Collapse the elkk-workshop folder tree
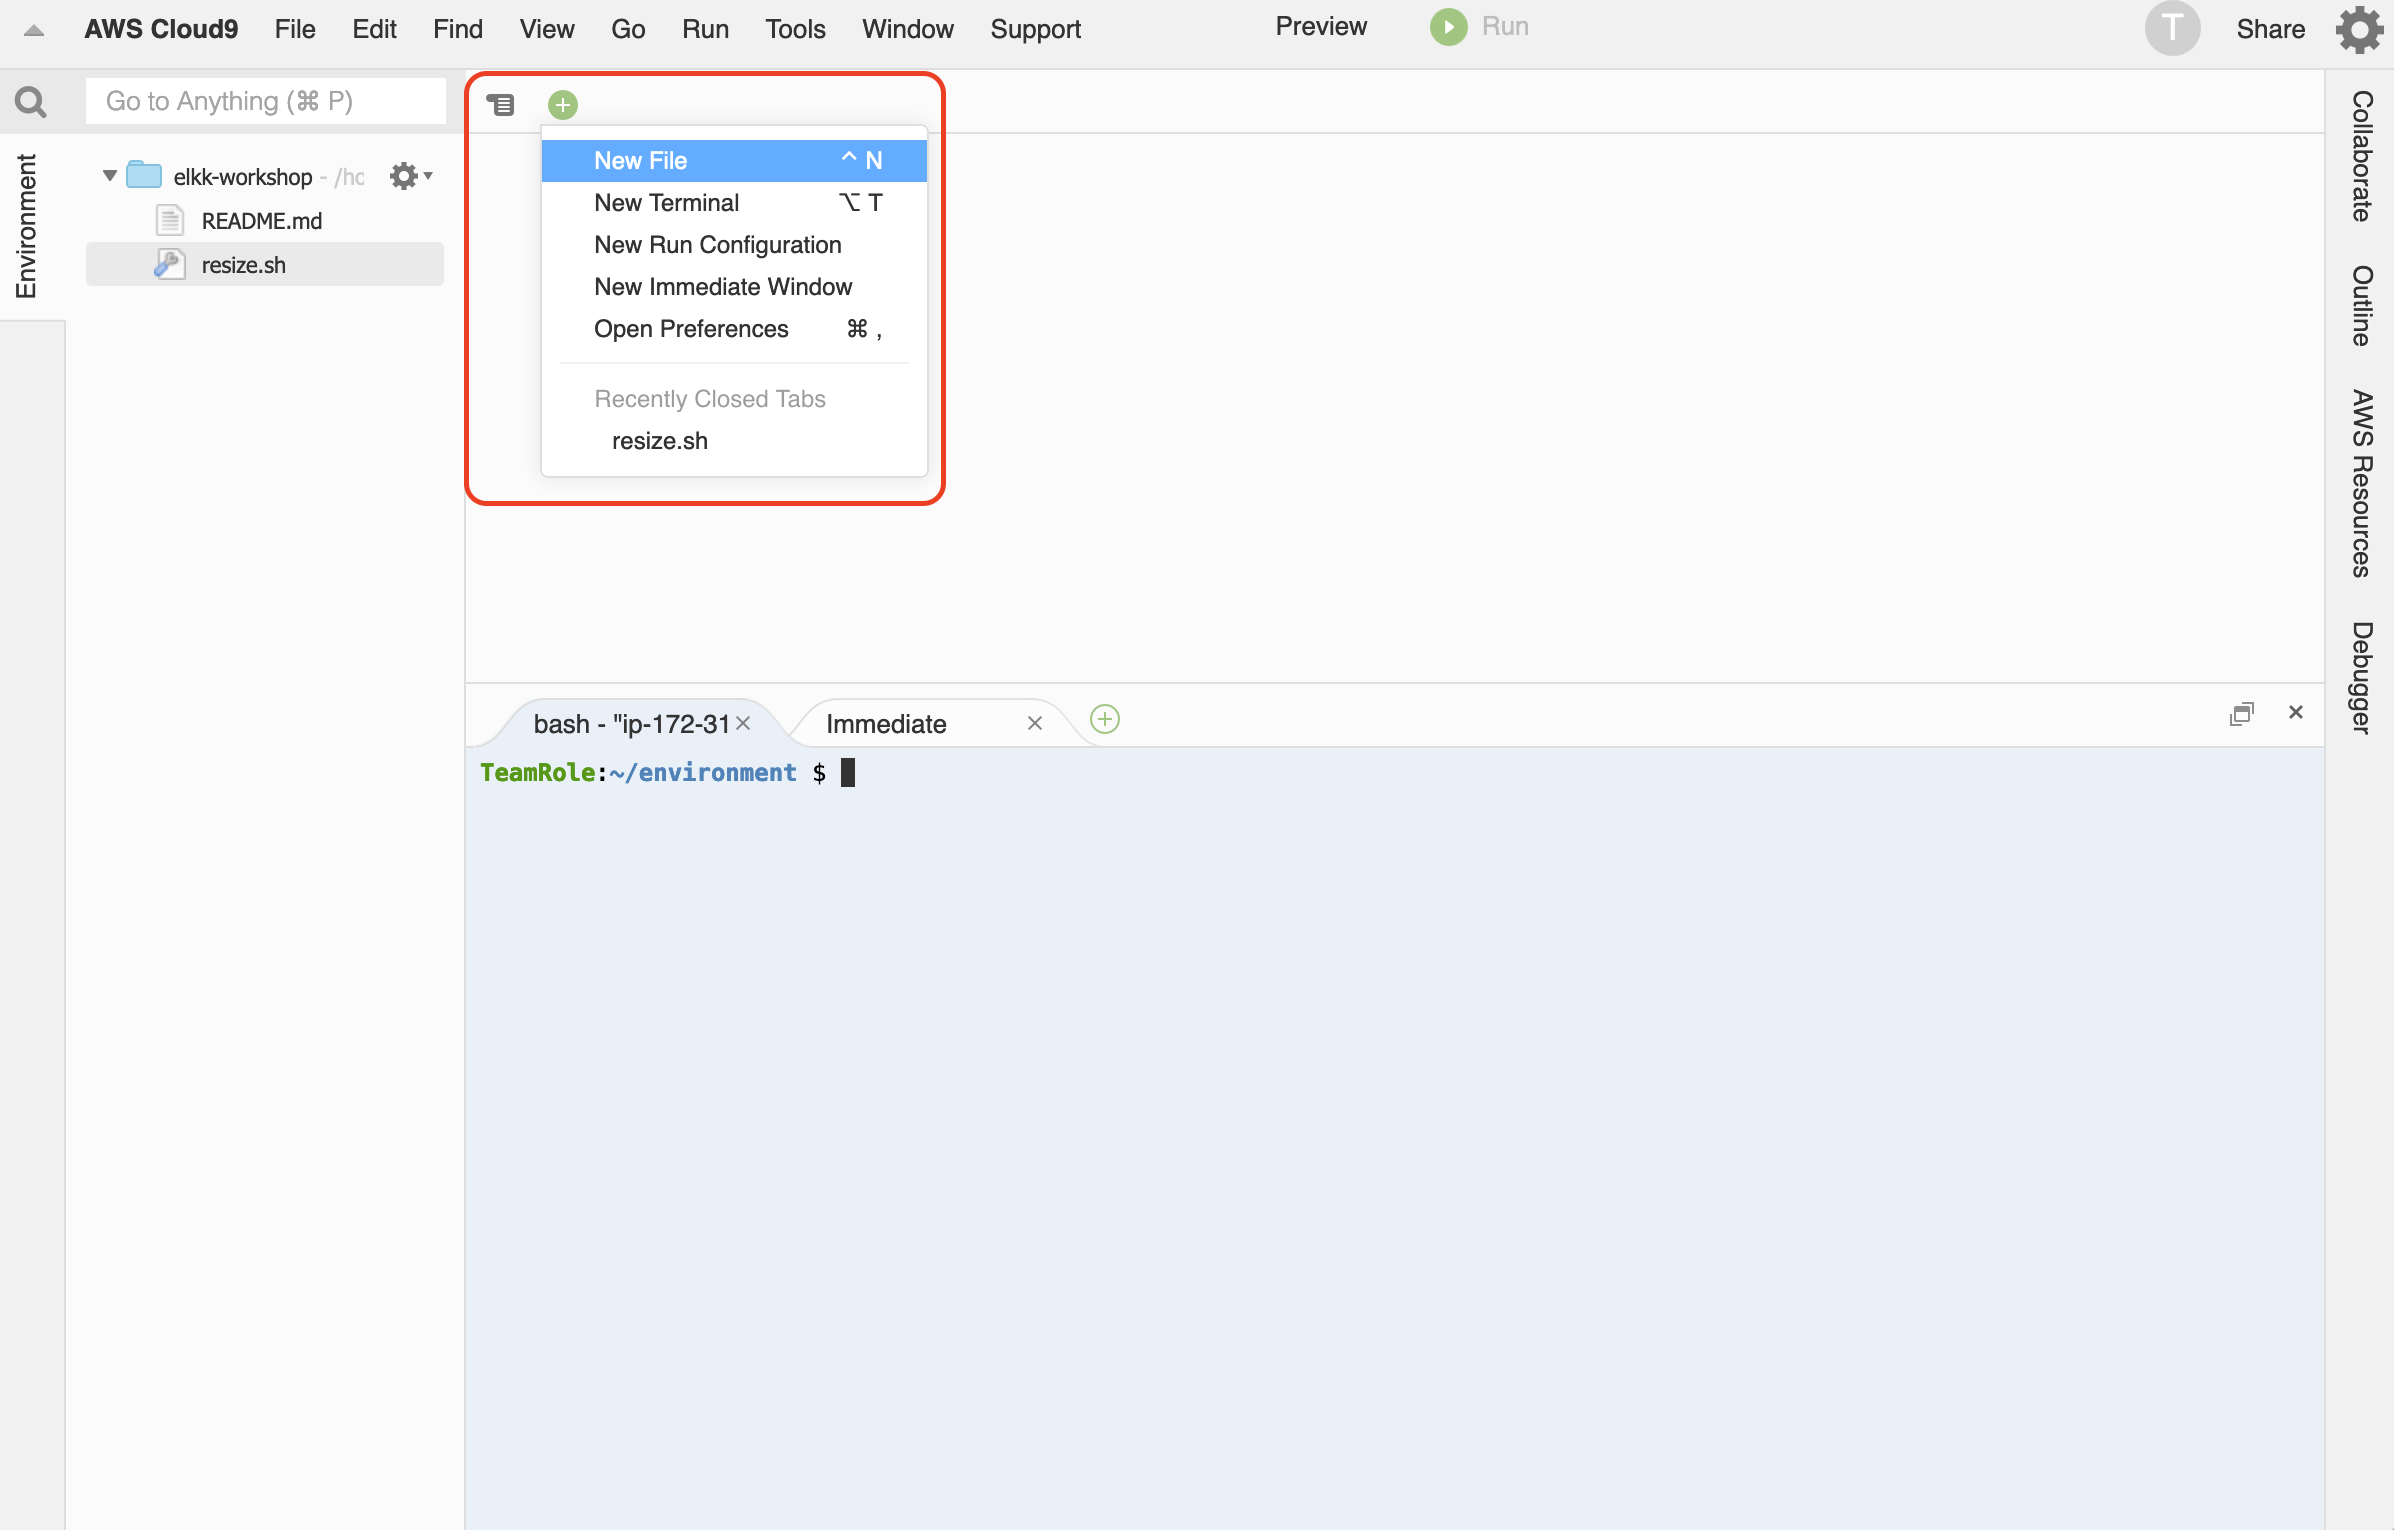The image size is (2394, 1530). point(110,176)
